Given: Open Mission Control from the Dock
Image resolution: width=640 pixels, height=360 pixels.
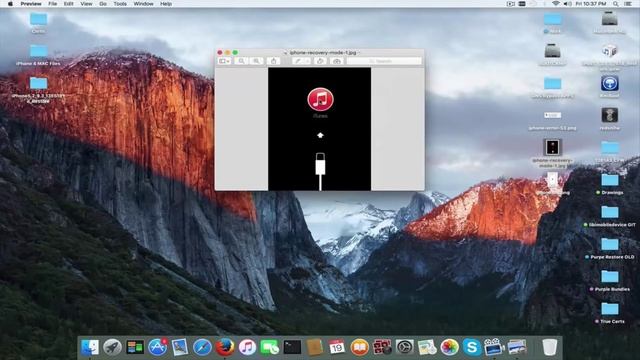Looking at the screenshot, I should click(x=135, y=347).
